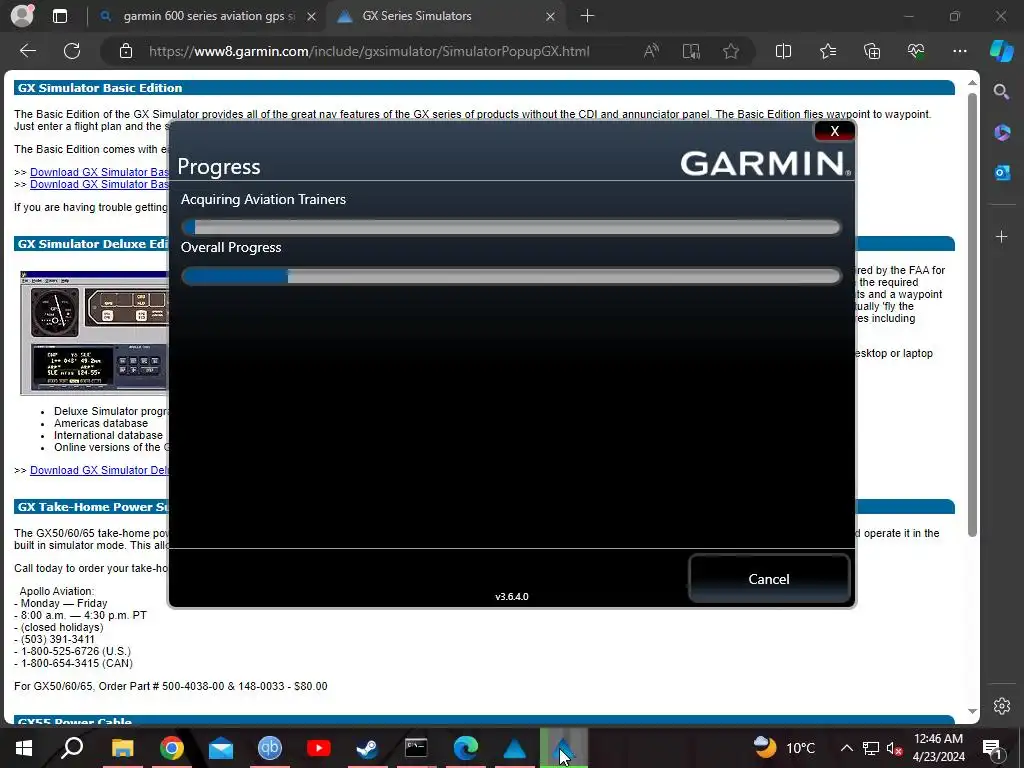
Task: Open the Windows Start menu
Action: (x=24, y=748)
